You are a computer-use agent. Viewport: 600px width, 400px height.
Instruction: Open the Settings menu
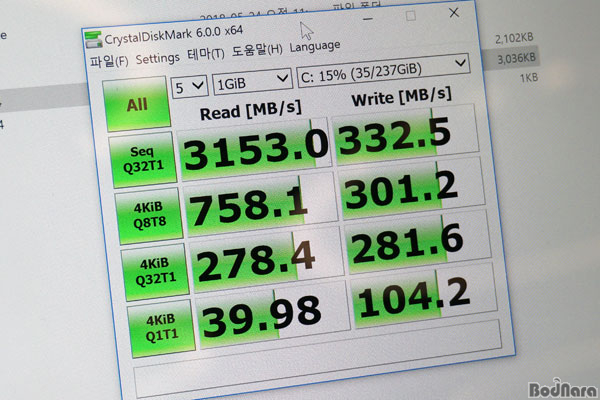tap(157, 59)
